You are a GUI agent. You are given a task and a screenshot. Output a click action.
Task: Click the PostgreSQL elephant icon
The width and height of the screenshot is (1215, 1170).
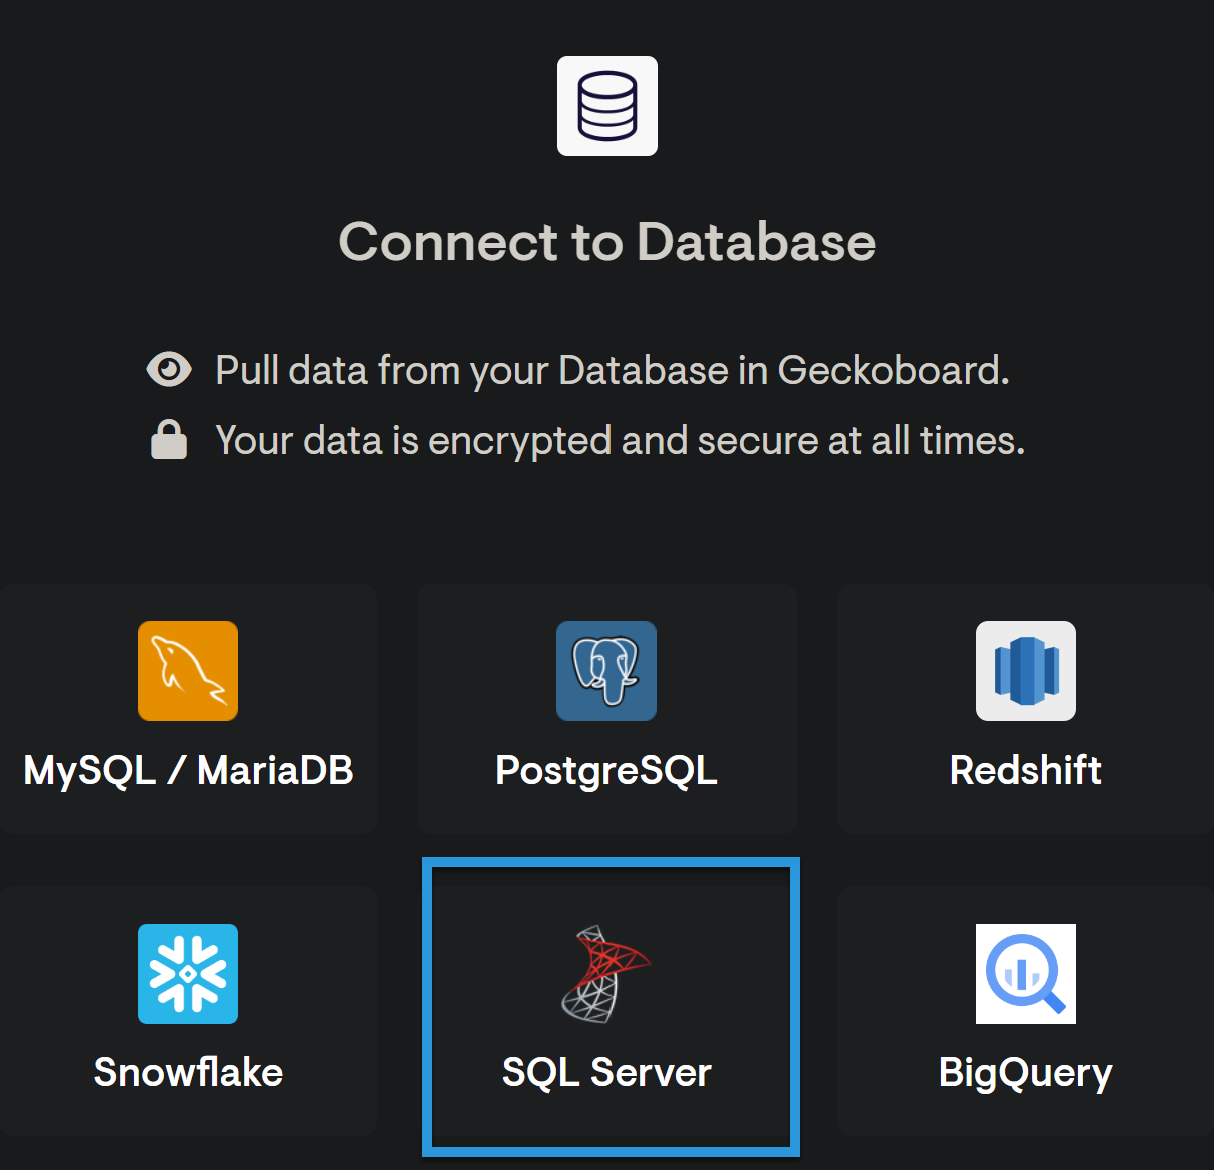pos(606,671)
